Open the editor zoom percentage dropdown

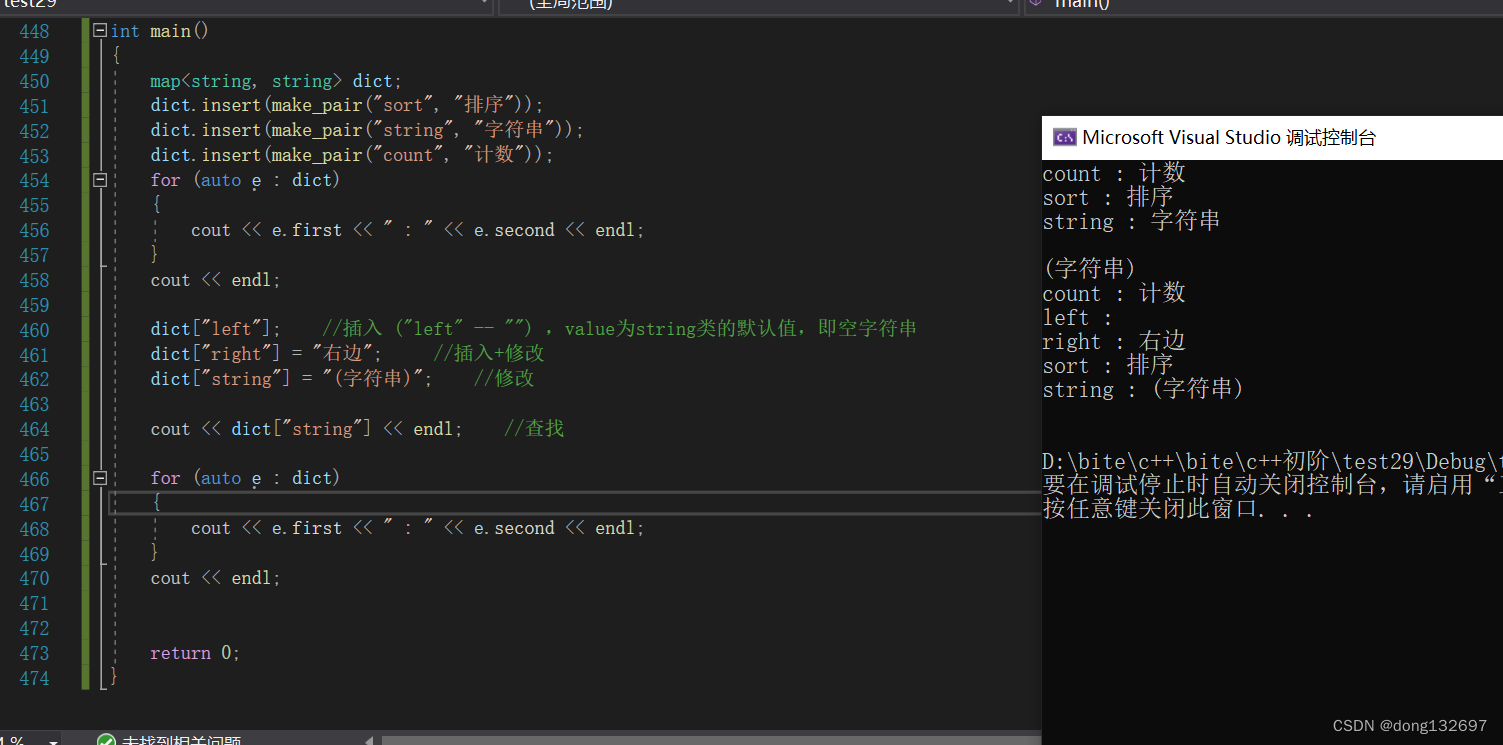[53, 741]
